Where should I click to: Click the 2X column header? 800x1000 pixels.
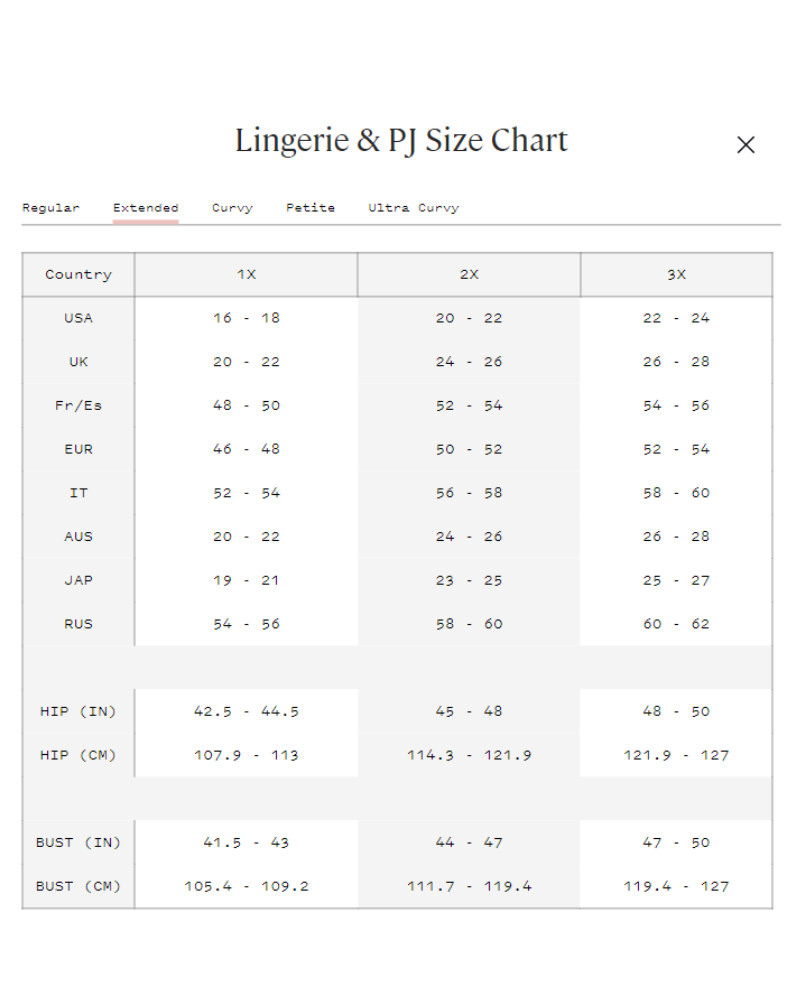click(469, 275)
